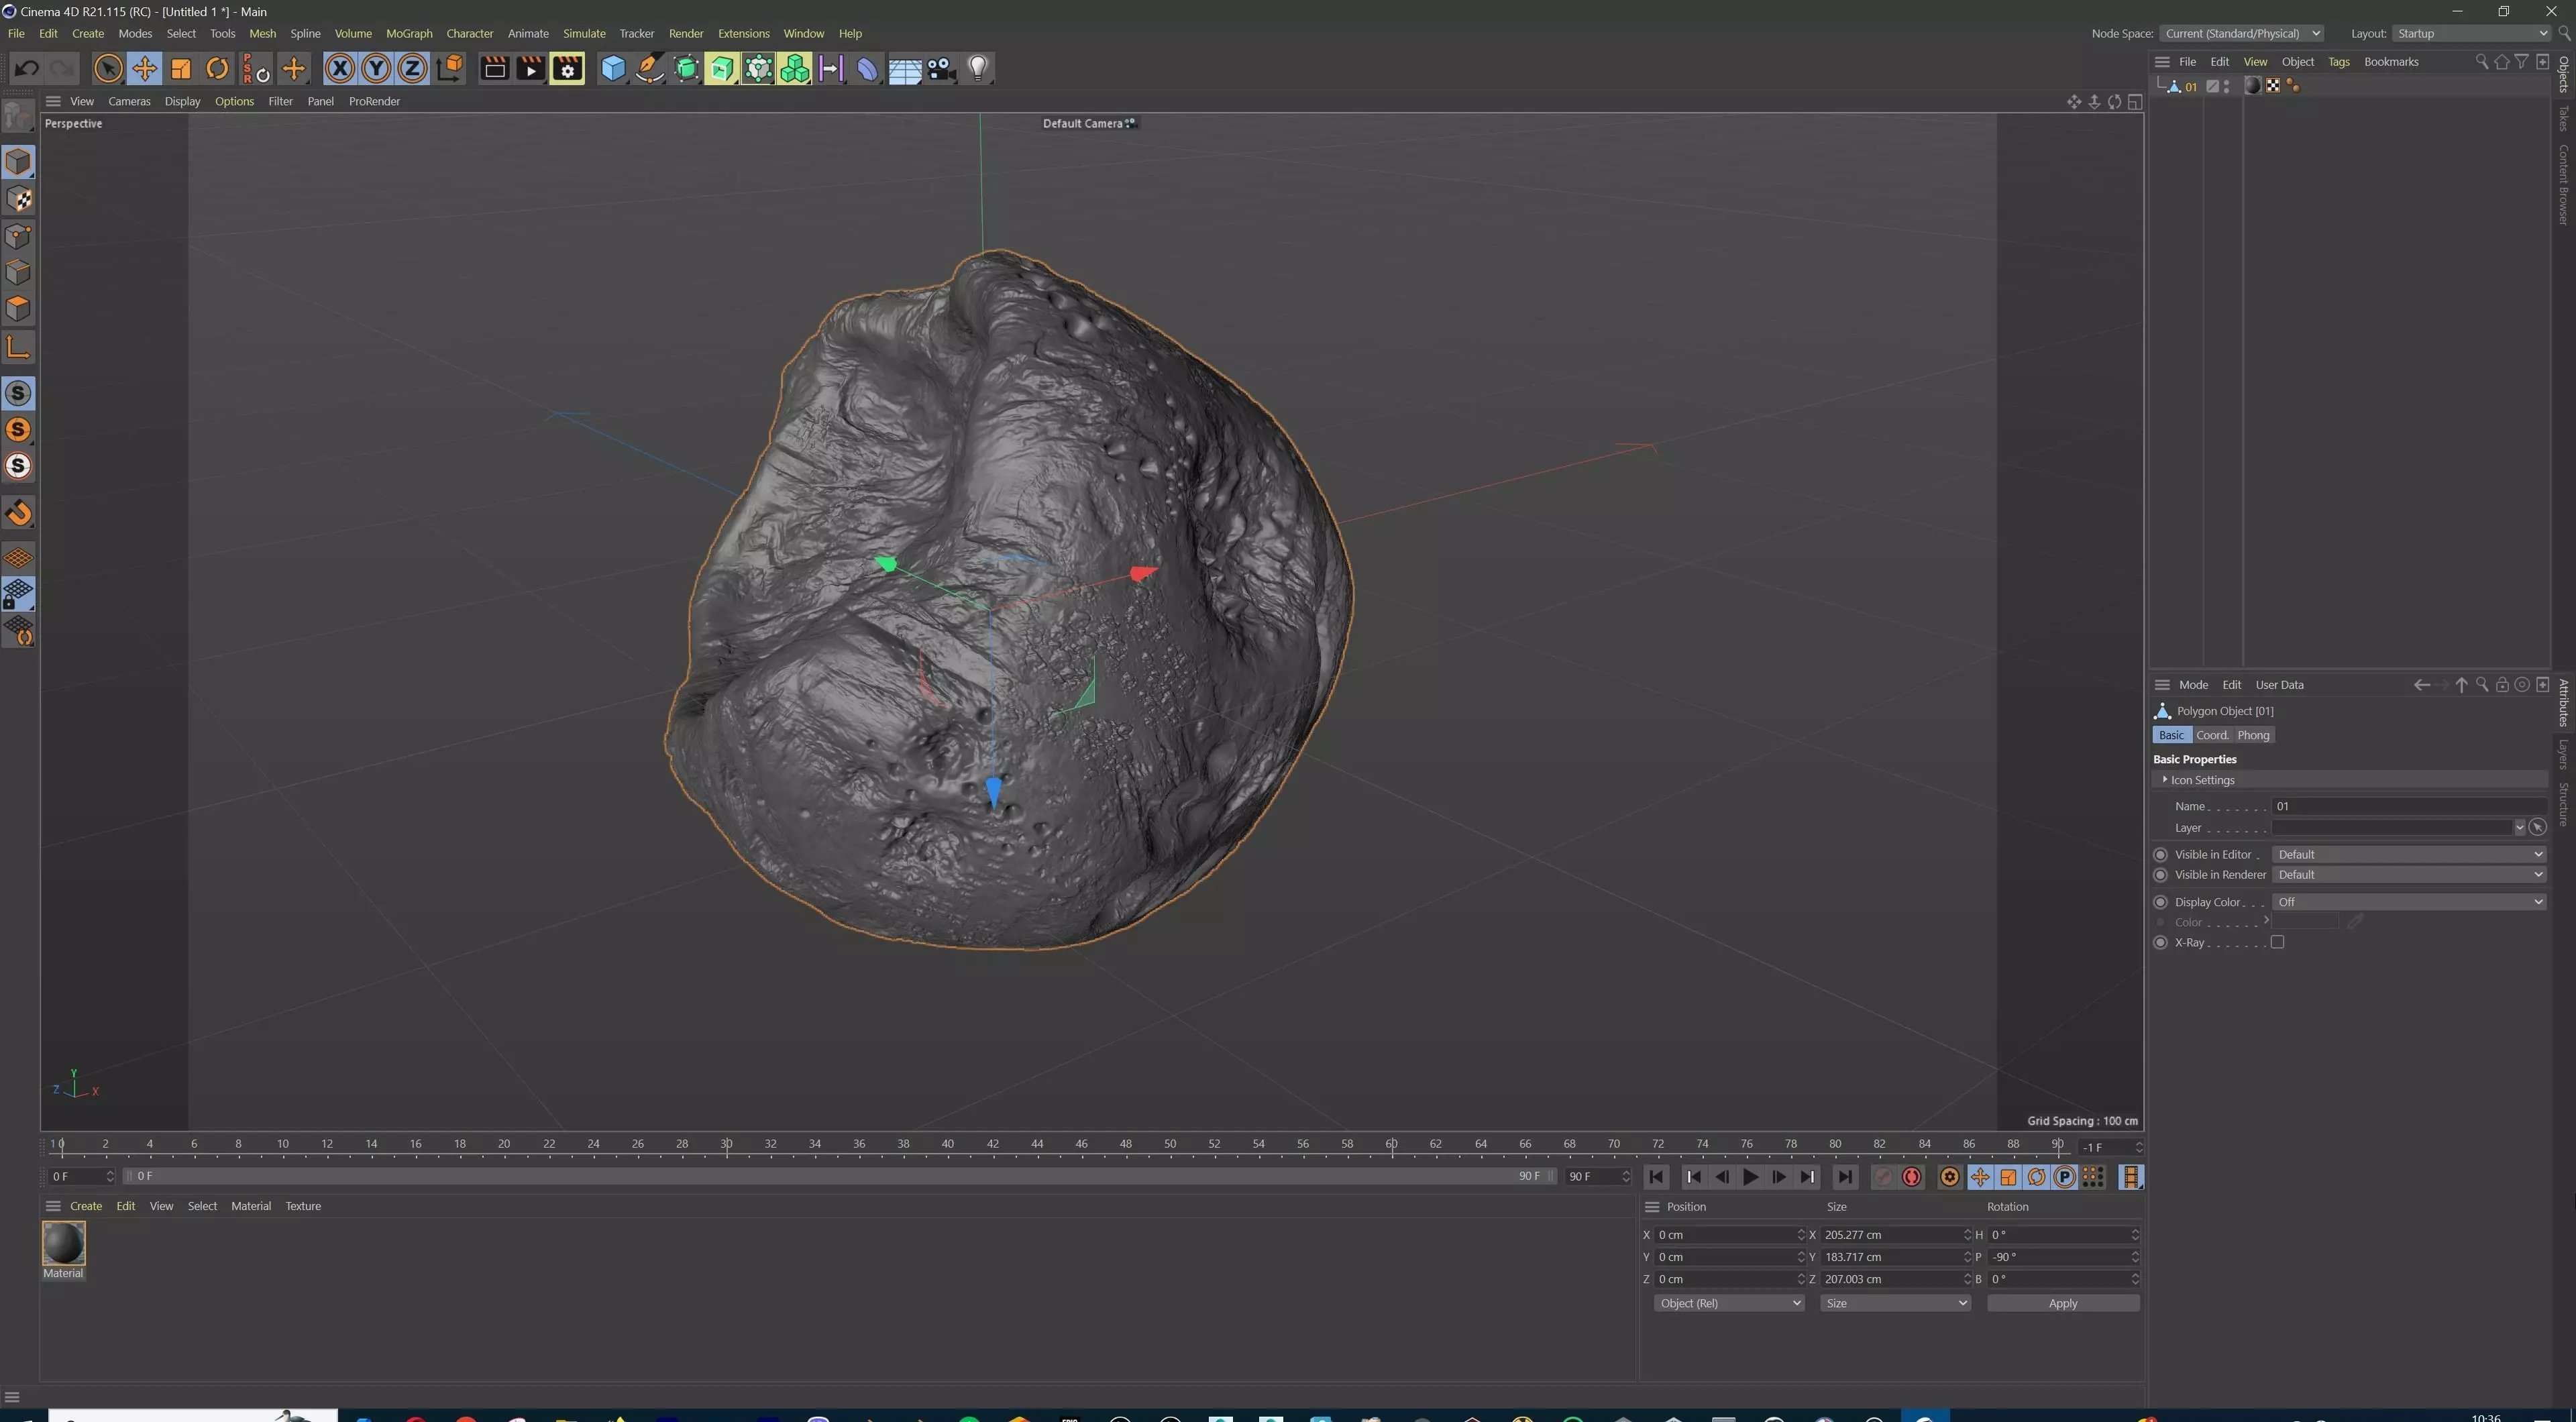Open the MoGraph Cloner icon
The width and height of the screenshot is (2576, 1422).
pyautogui.click(x=794, y=69)
